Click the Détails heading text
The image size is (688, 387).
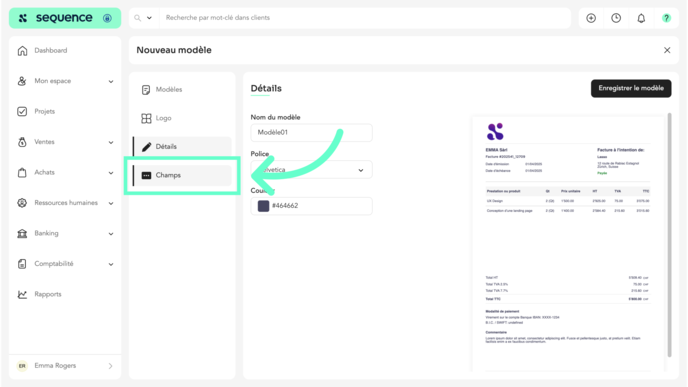[x=266, y=88]
